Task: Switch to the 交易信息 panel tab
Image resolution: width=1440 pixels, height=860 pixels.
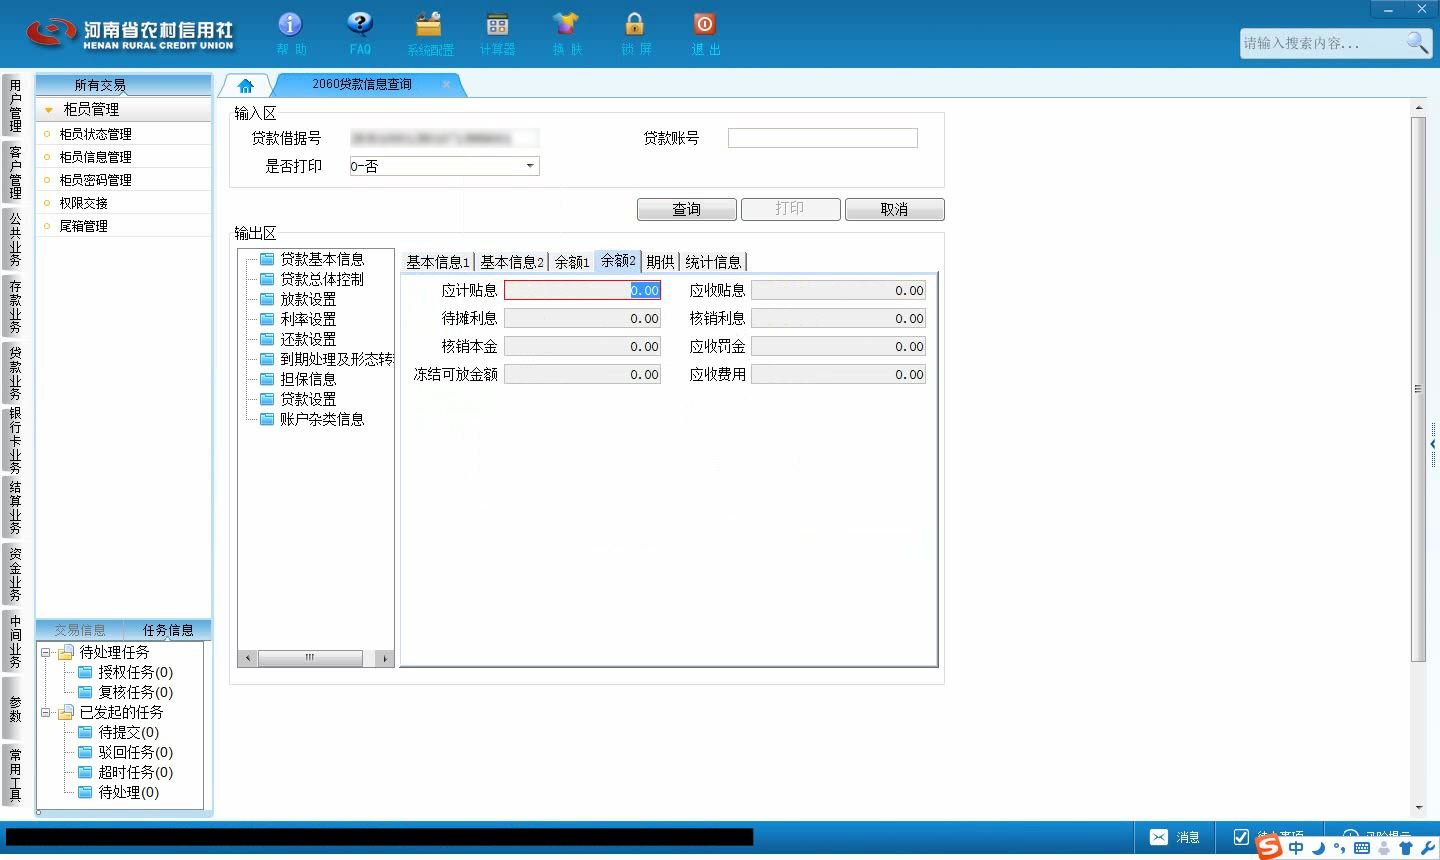Action: (80, 630)
